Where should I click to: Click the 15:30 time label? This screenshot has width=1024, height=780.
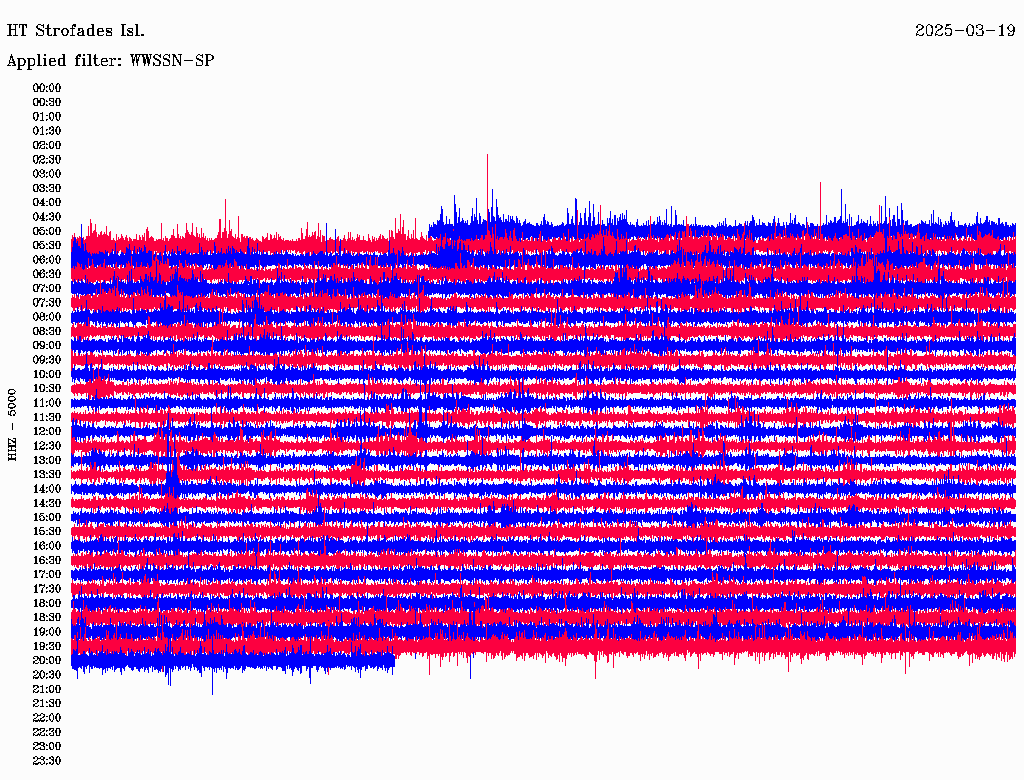(x=47, y=532)
